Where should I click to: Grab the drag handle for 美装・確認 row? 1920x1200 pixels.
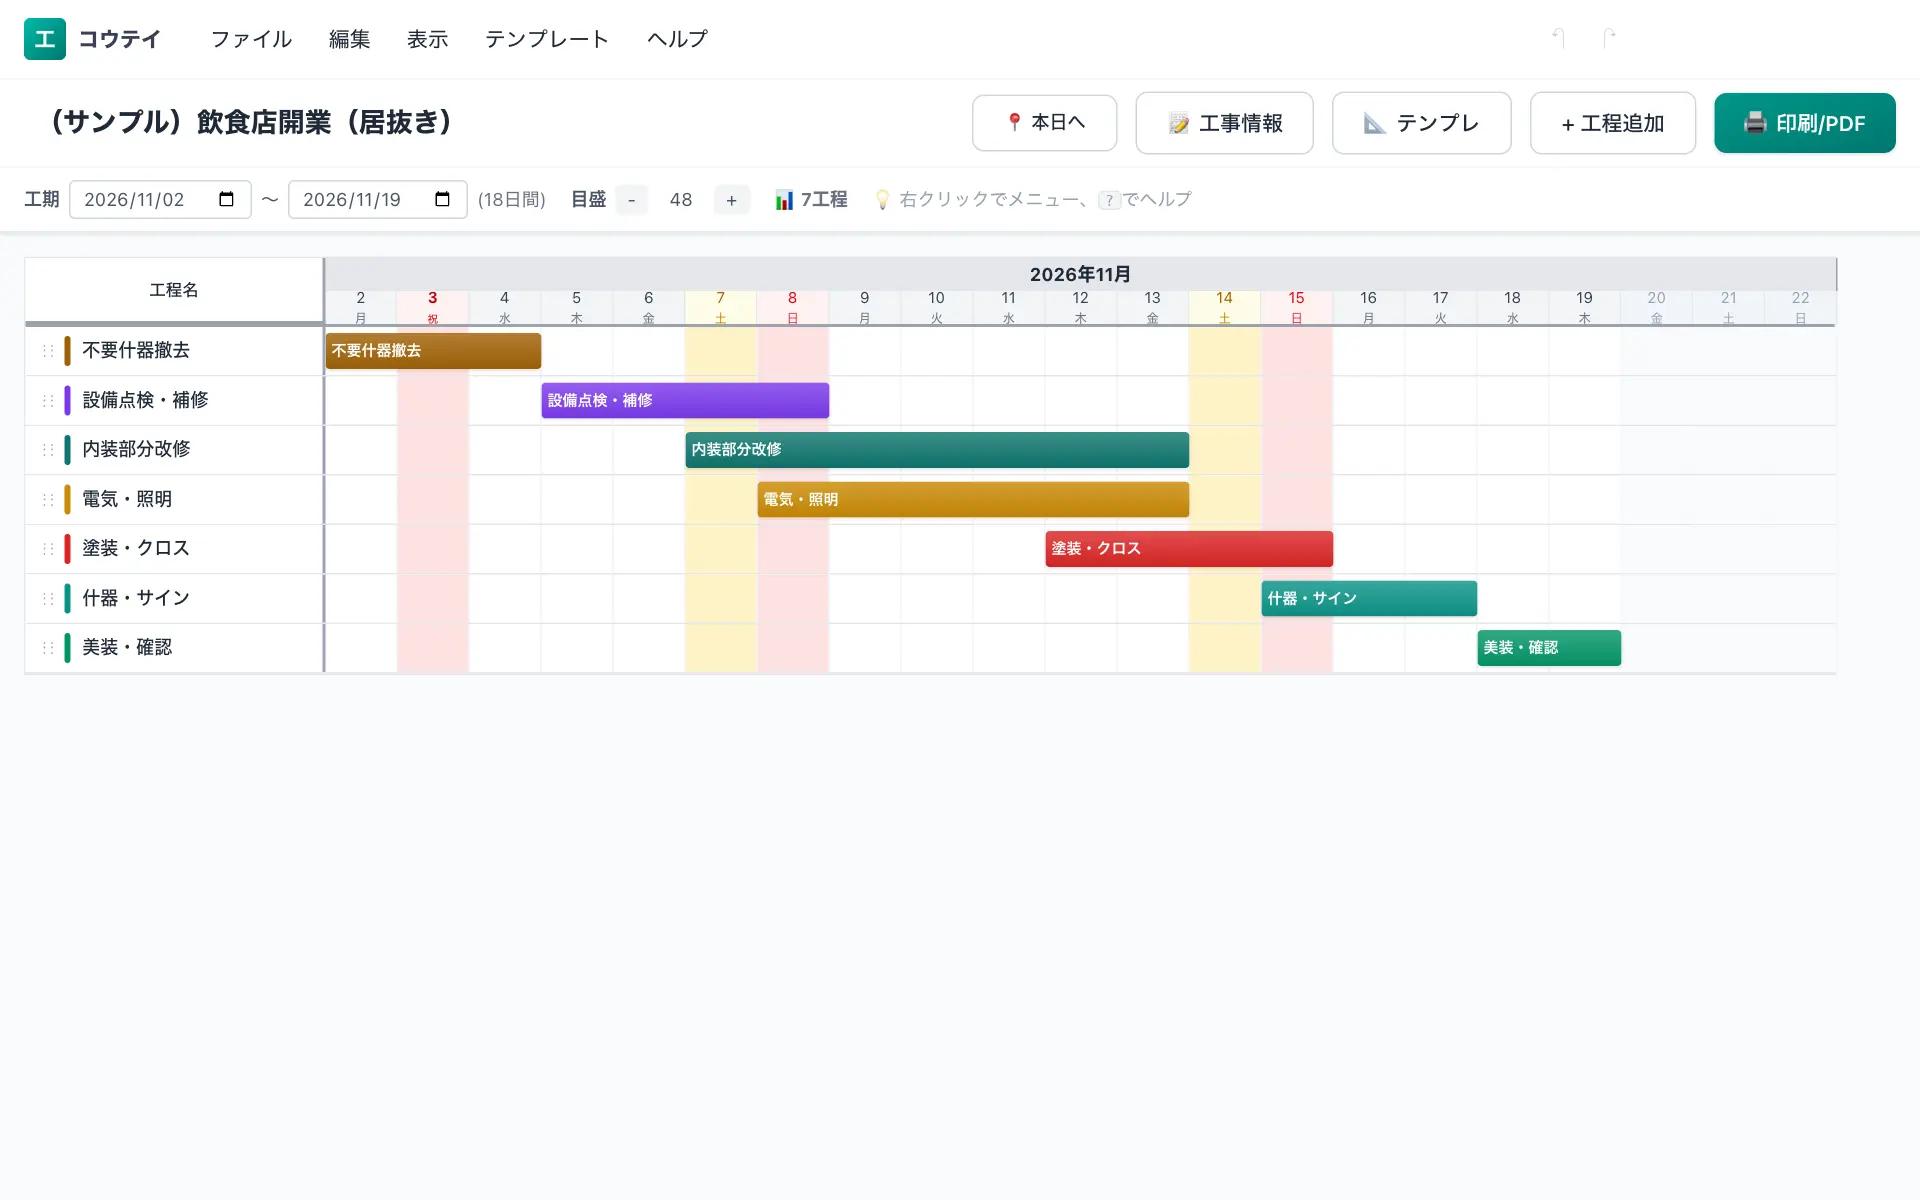(48, 648)
